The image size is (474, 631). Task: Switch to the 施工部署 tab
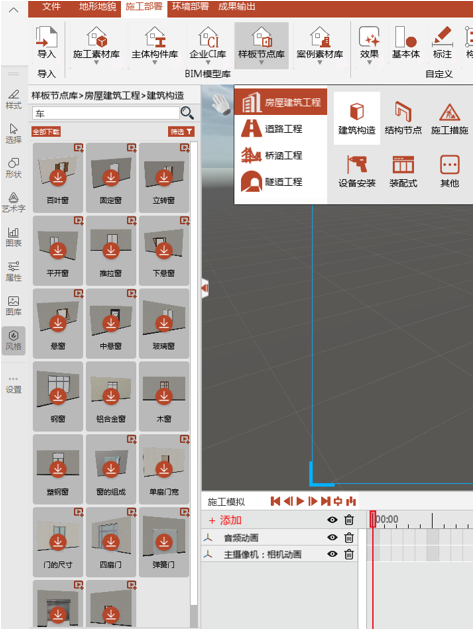[x=144, y=7]
